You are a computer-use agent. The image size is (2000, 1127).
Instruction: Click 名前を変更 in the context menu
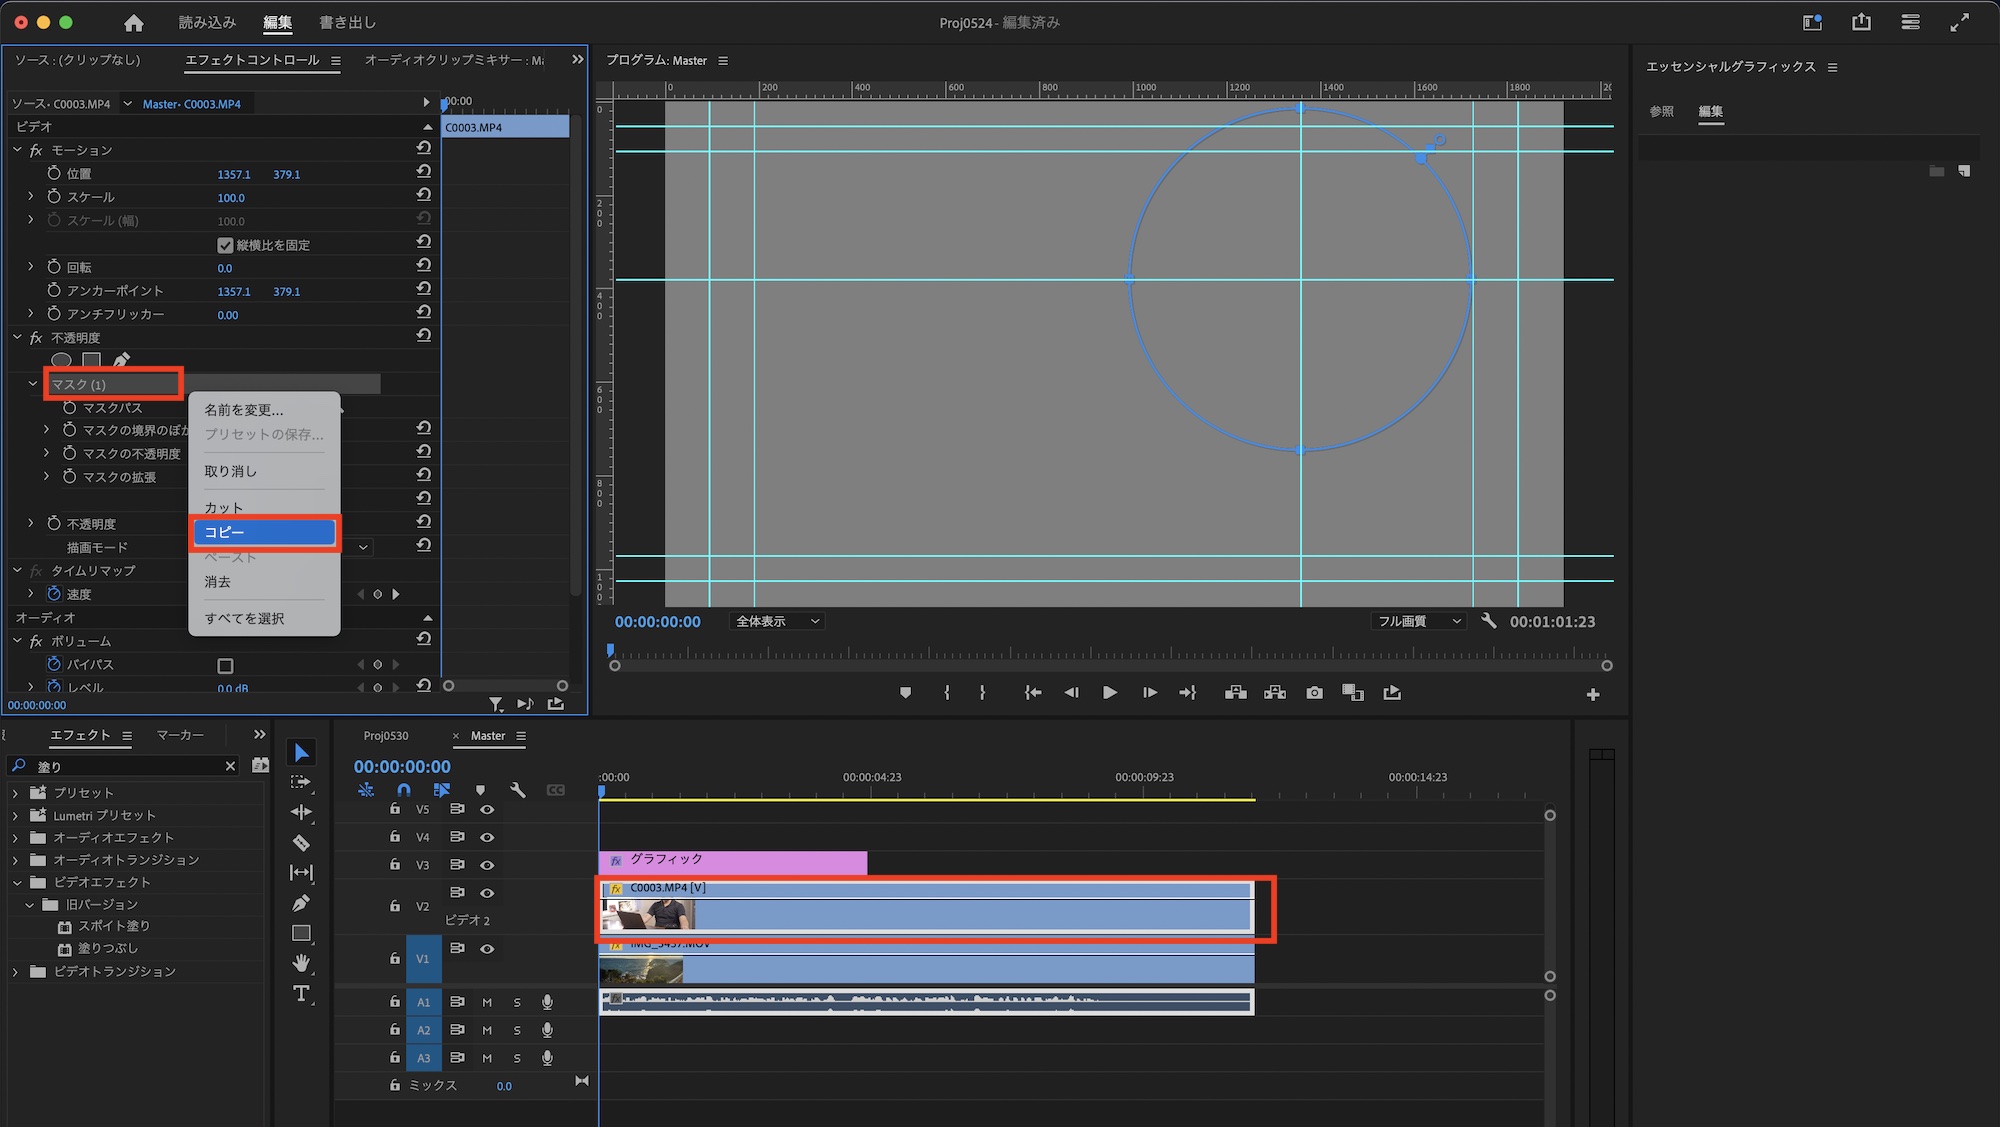tap(244, 410)
